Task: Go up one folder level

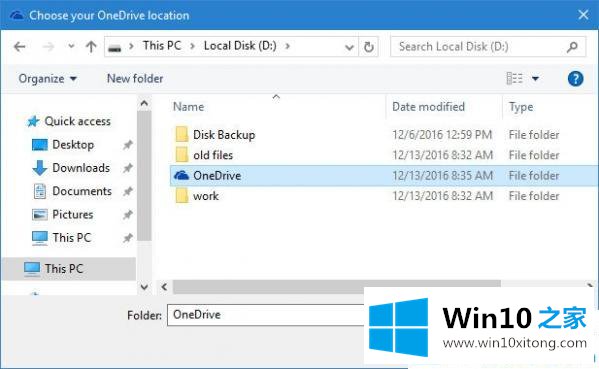Action: [91, 47]
